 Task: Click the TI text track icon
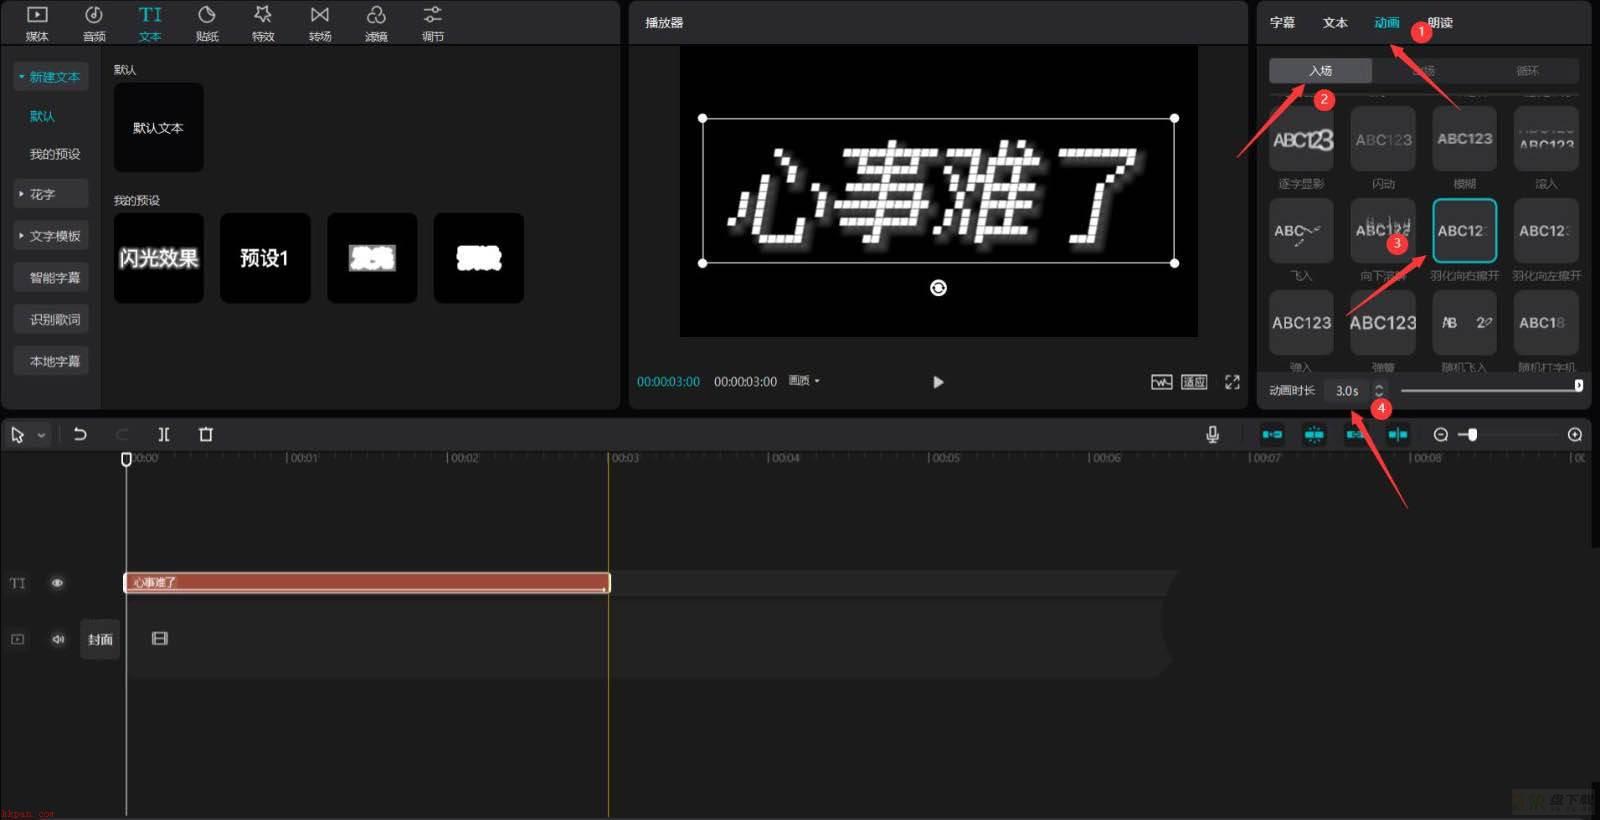pos(17,583)
